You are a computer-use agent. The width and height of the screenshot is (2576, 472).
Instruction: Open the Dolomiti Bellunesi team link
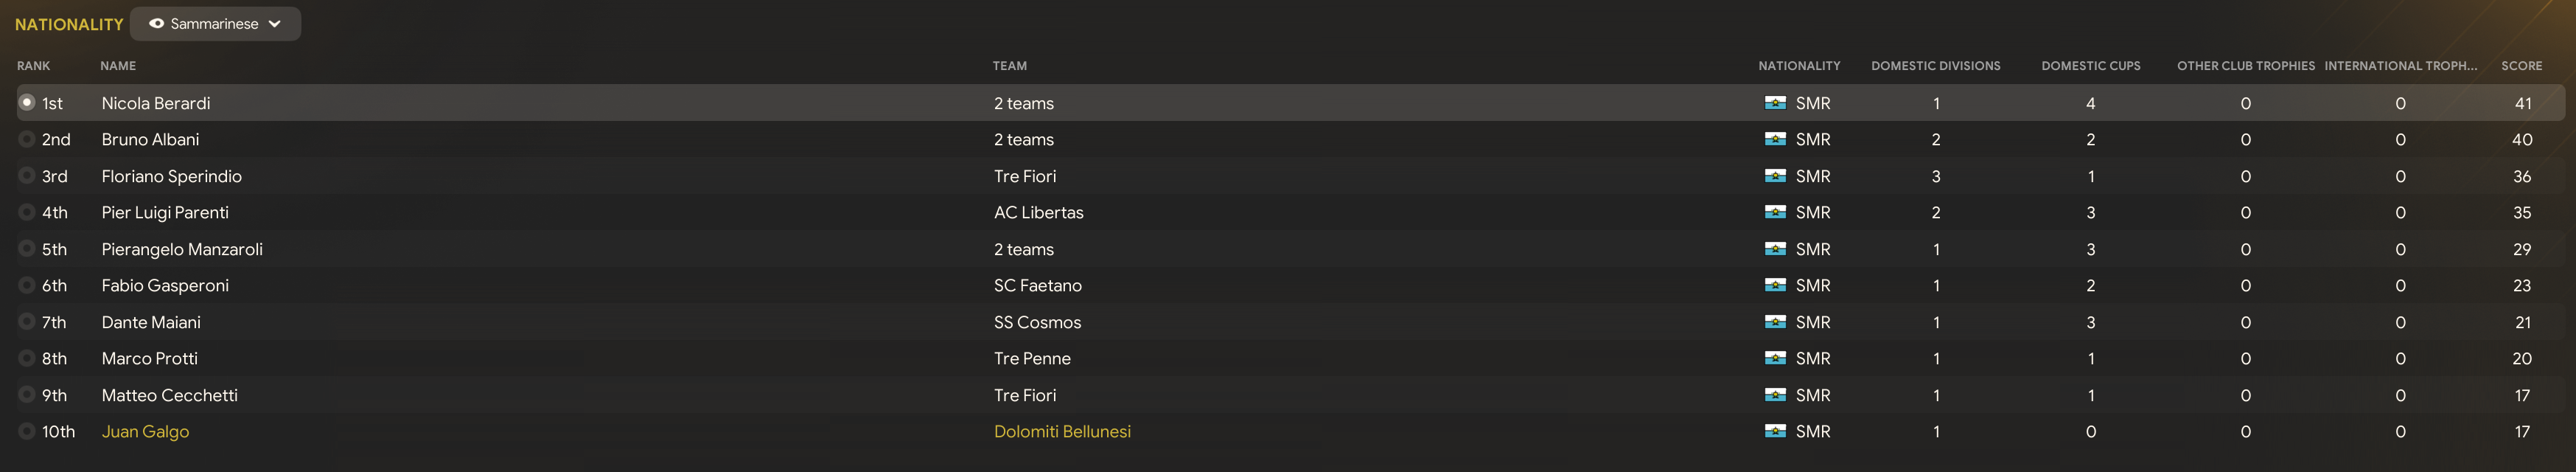tap(1062, 432)
